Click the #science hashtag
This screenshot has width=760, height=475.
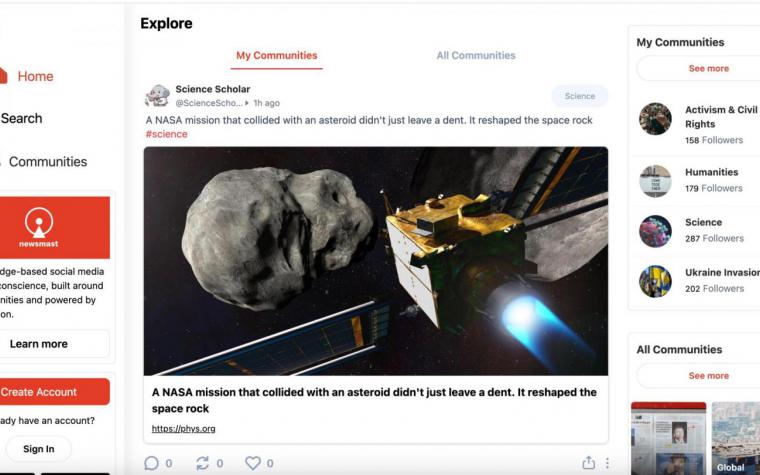point(166,134)
